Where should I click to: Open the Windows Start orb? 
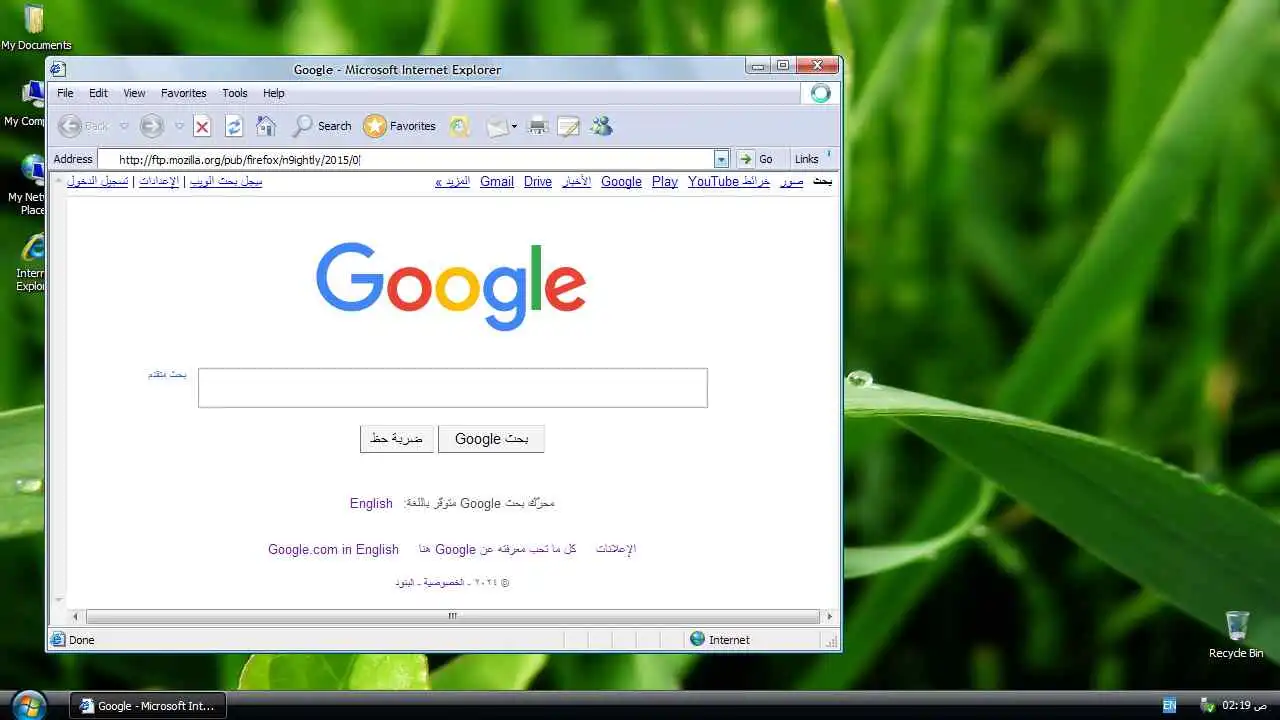30,704
